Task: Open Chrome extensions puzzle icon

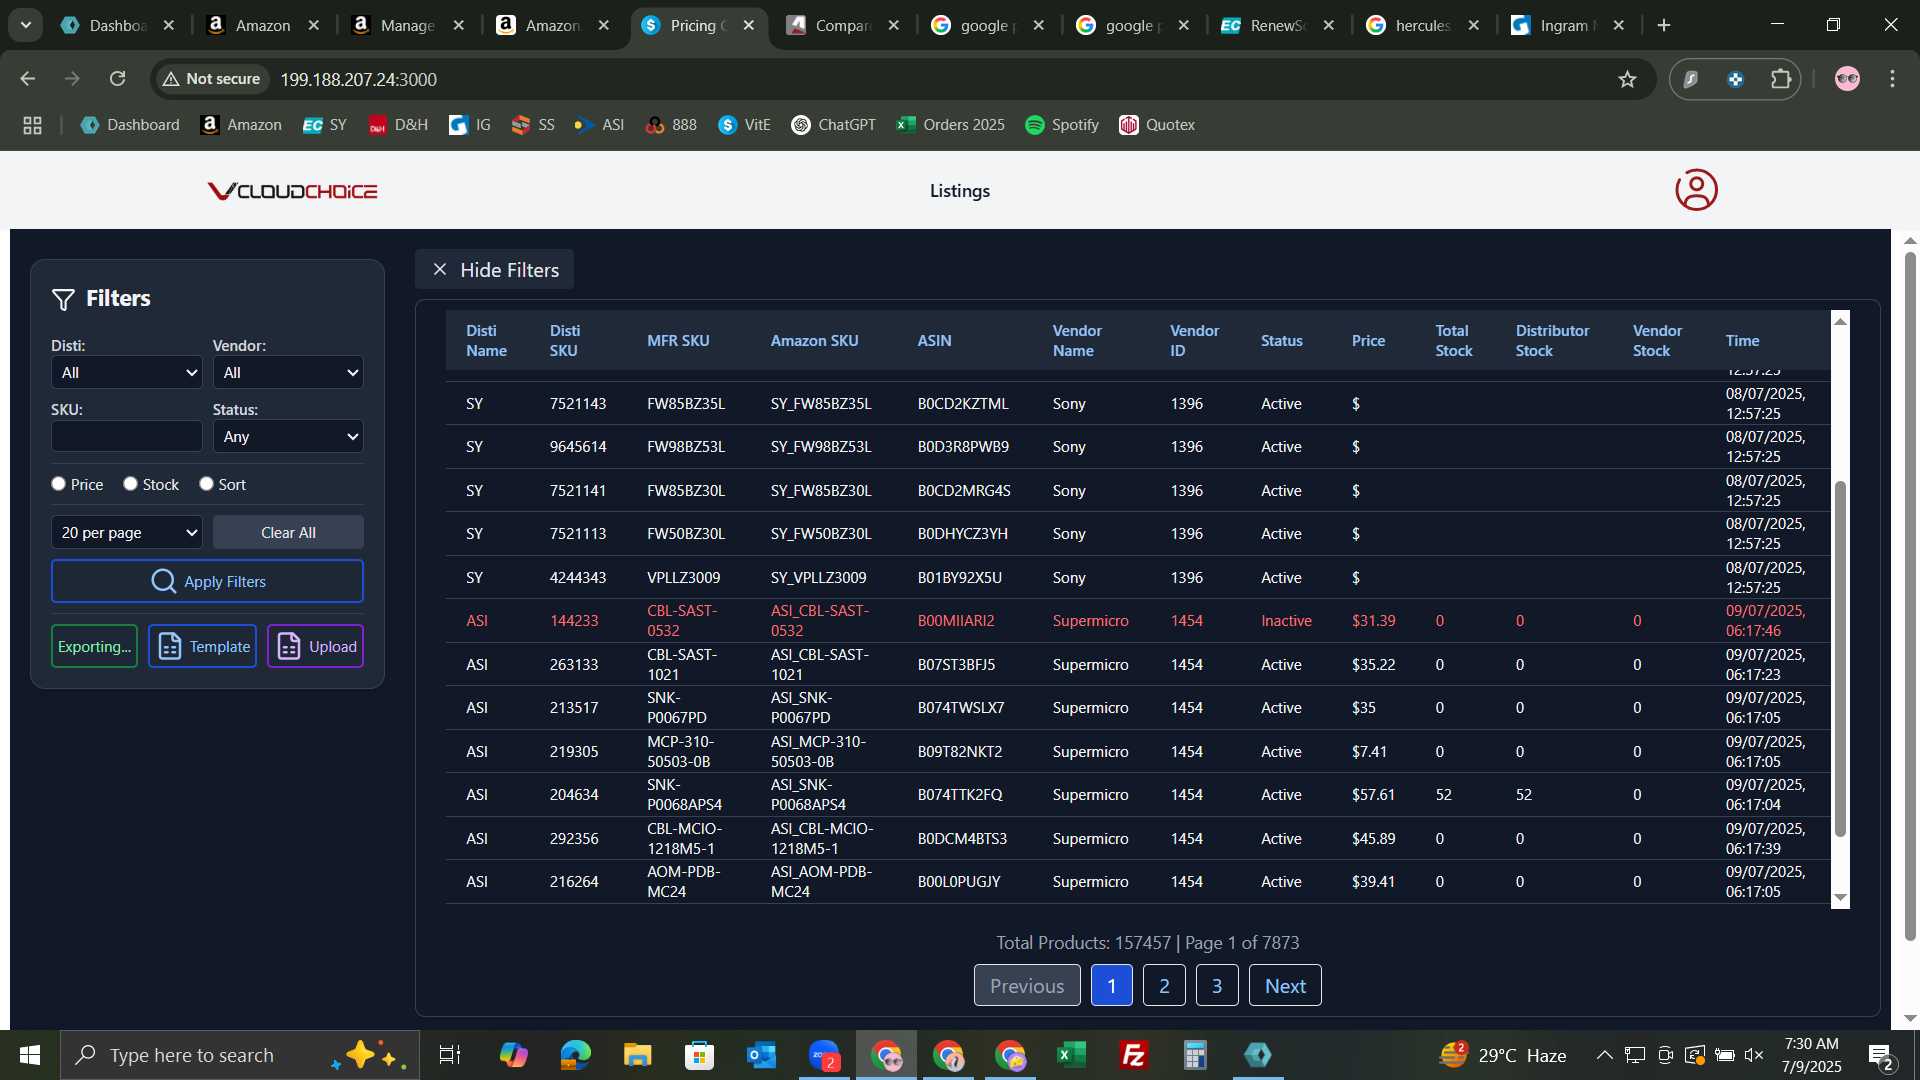Action: pyautogui.click(x=1780, y=79)
